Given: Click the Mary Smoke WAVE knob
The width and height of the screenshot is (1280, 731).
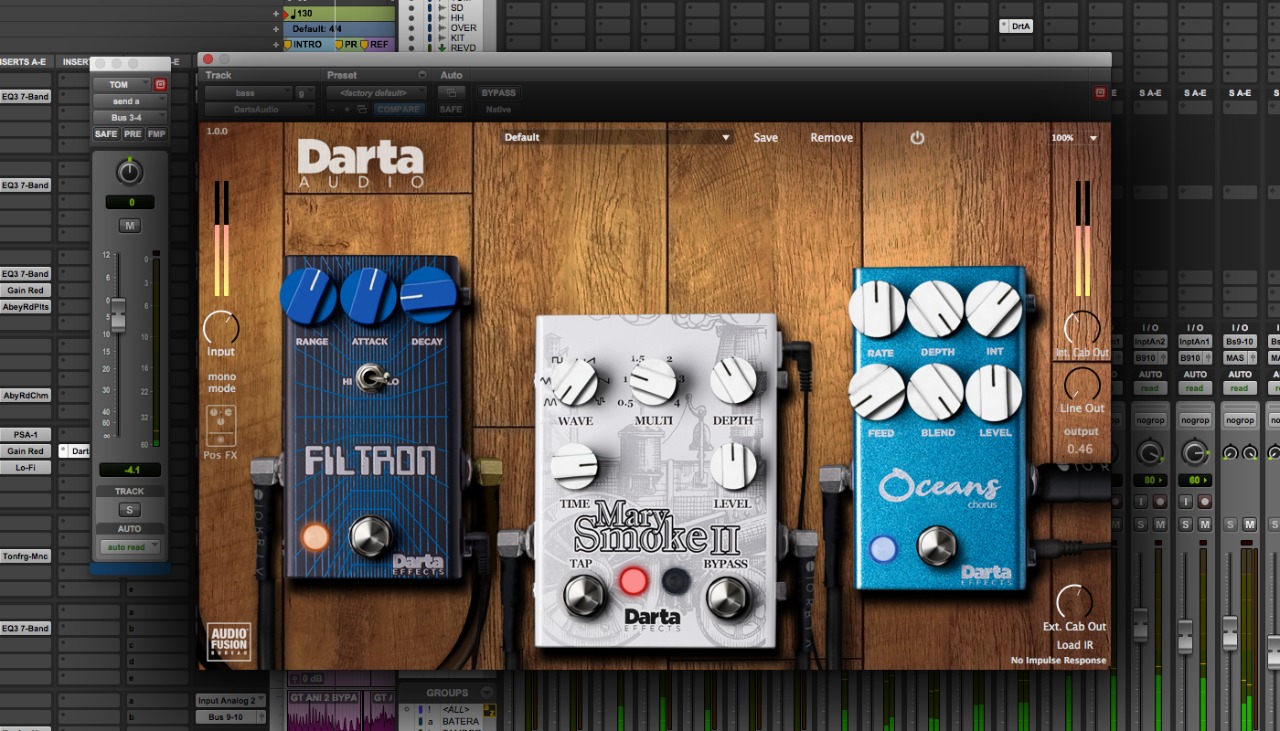Looking at the screenshot, I should click(x=575, y=382).
